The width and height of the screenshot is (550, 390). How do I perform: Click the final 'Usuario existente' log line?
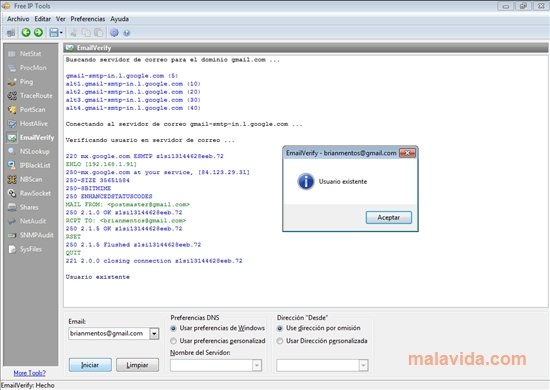click(x=98, y=277)
